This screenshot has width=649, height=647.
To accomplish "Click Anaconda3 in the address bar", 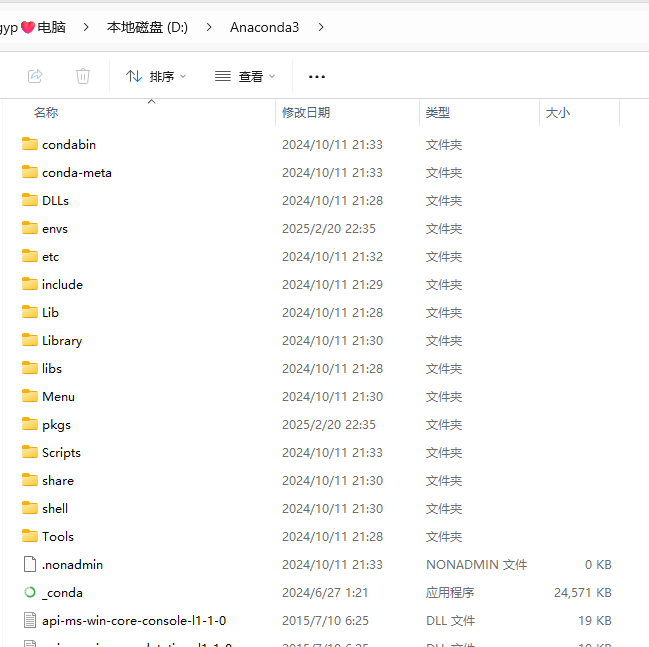I will click(x=264, y=27).
